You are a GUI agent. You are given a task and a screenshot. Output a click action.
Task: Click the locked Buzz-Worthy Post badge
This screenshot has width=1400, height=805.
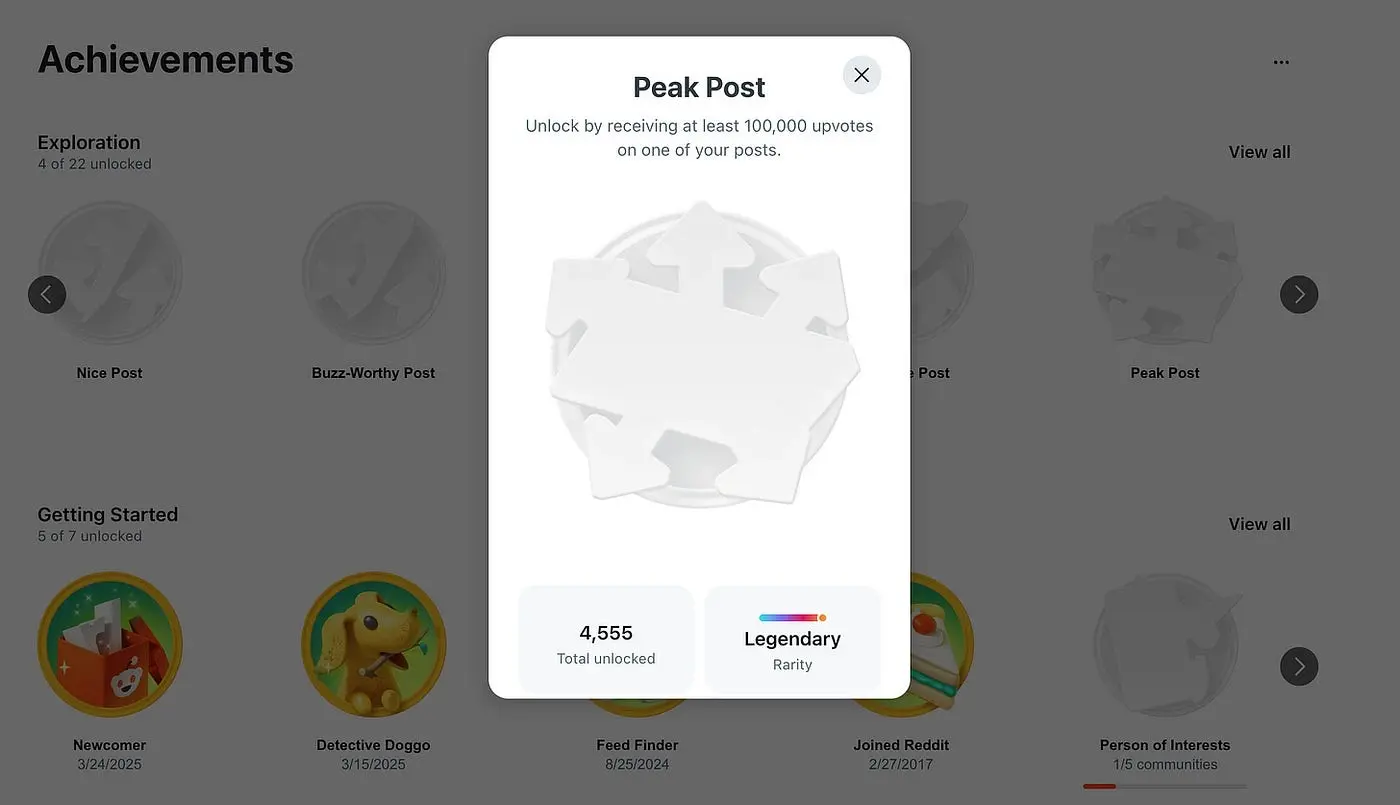tap(373, 273)
